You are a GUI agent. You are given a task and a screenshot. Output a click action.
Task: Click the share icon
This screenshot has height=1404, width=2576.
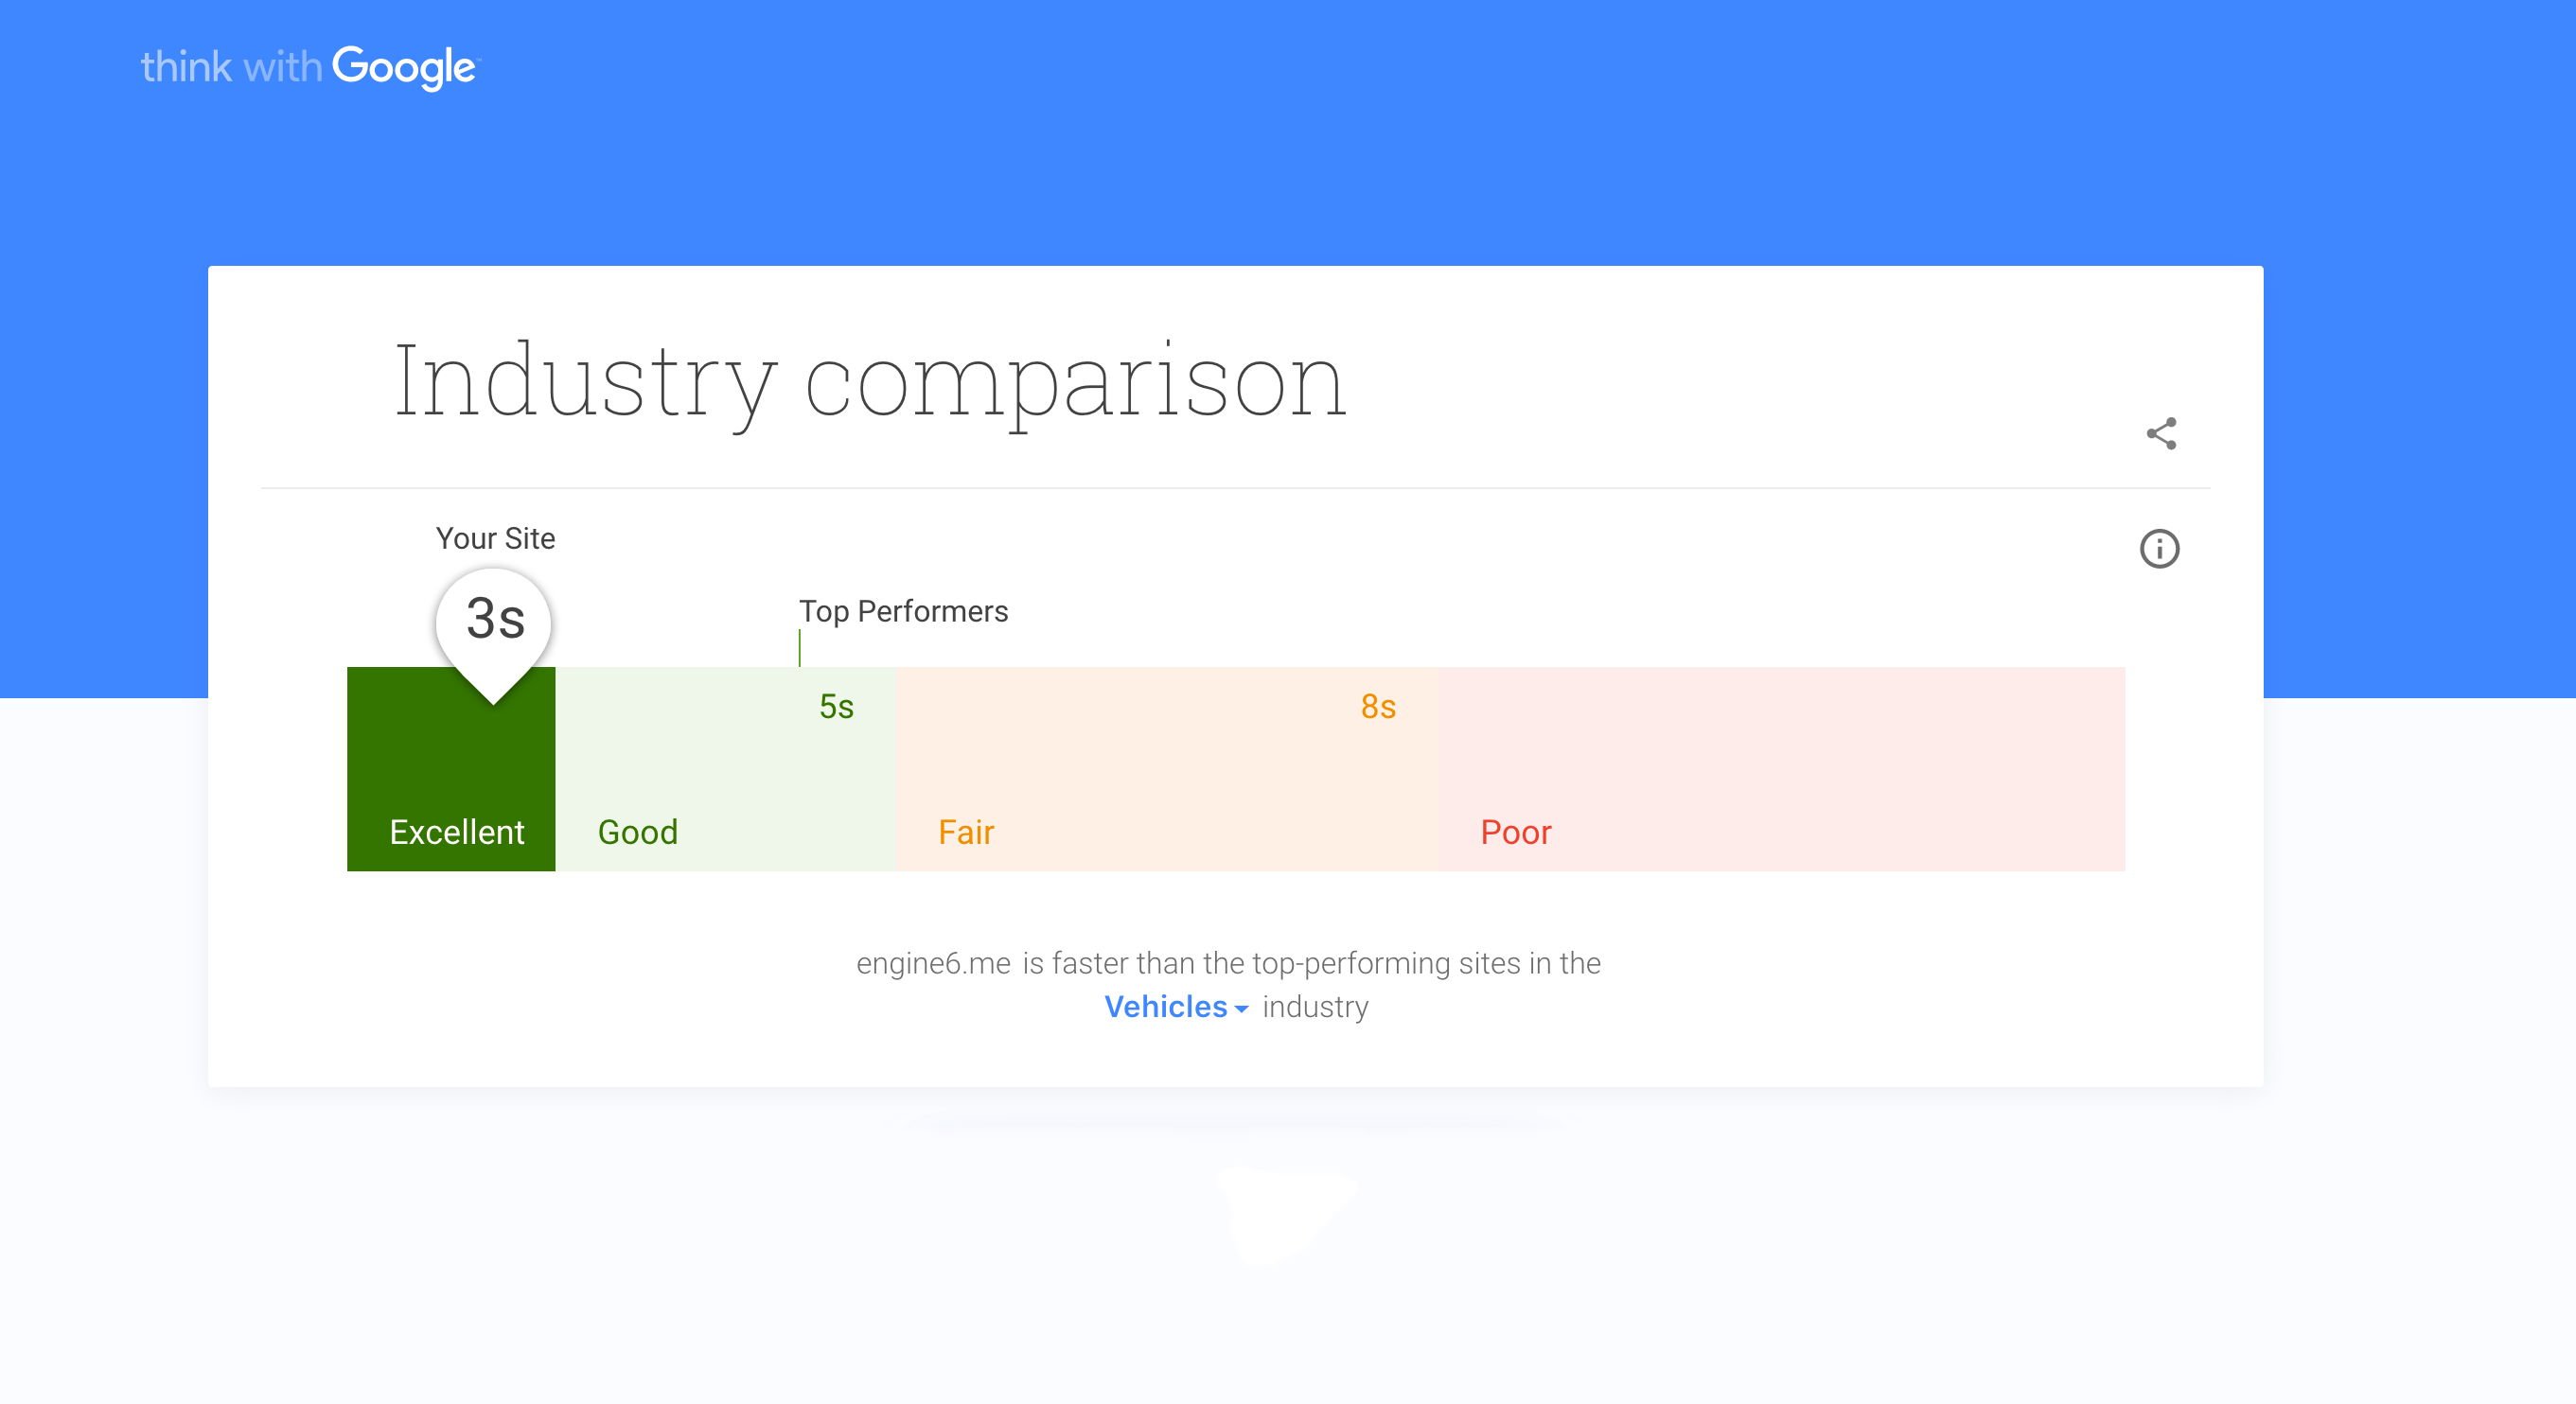click(x=2161, y=434)
